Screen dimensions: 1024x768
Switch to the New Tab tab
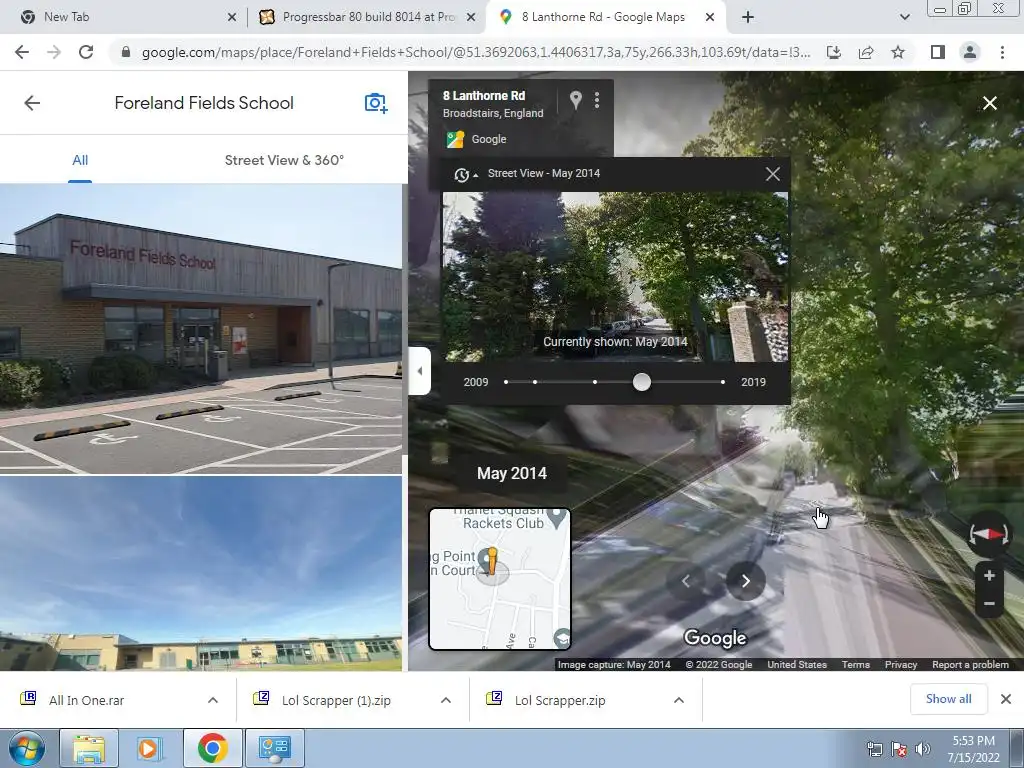coord(124,17)
